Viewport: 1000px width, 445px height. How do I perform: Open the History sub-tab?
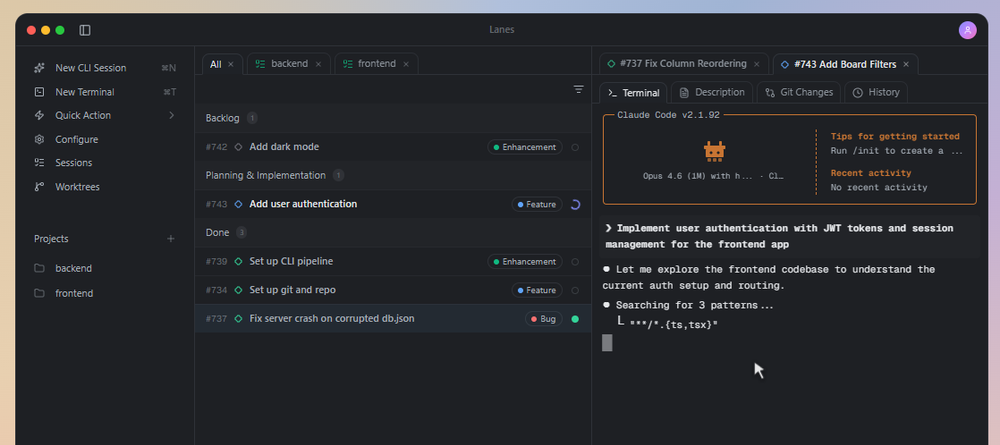tap(876, 92)
